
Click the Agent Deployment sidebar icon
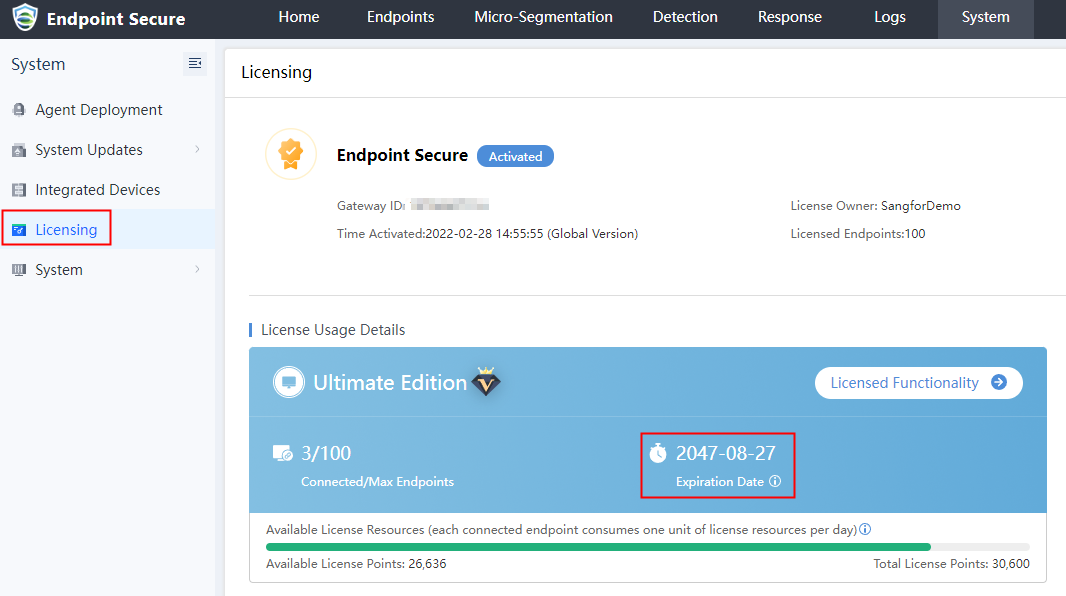(x=19, y=110)
